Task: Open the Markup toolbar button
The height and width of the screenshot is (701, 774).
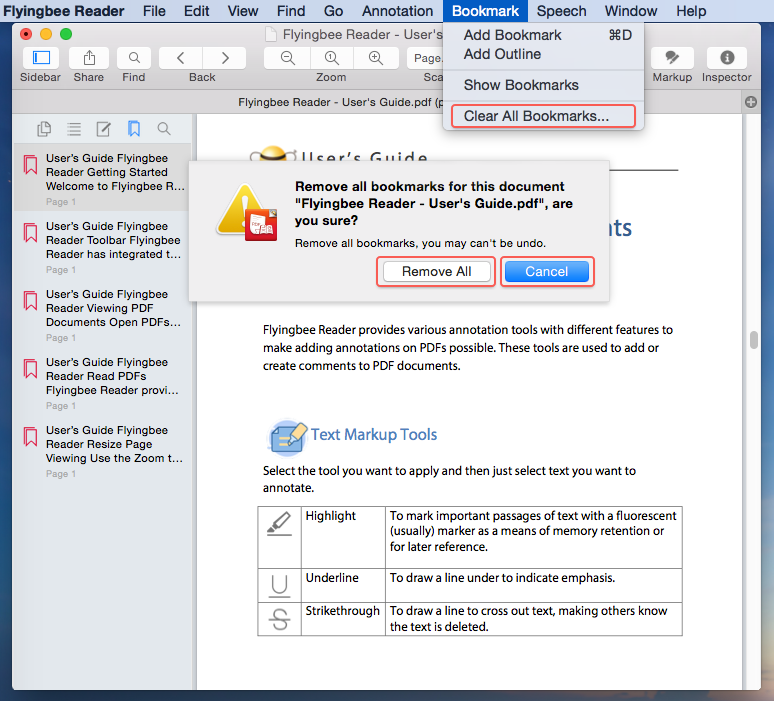Action: coord(672,58)
